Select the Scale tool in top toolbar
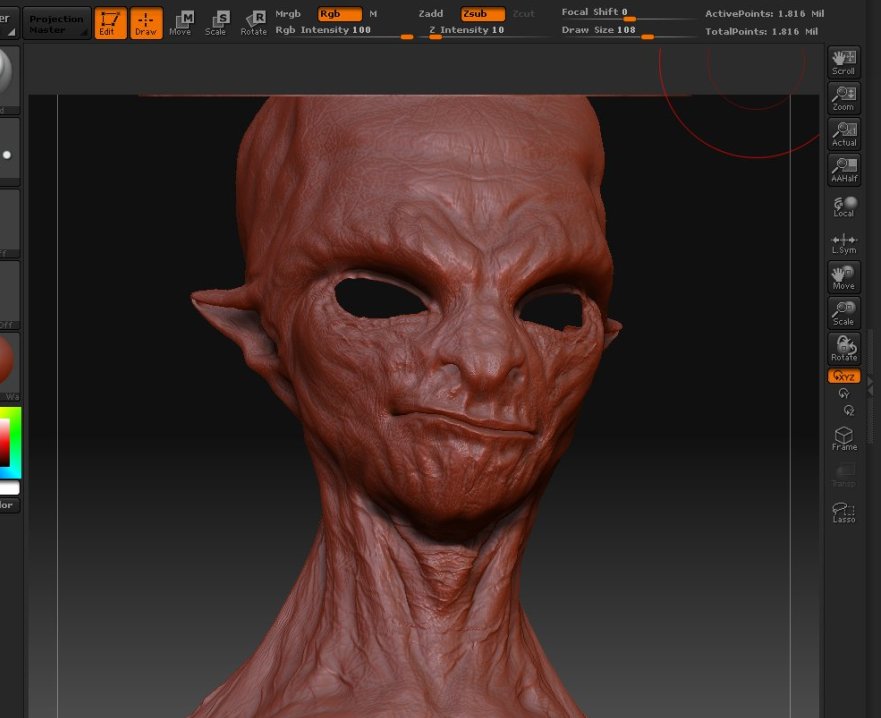The height and width of the screenshot is (718, 881). (216, 24)
